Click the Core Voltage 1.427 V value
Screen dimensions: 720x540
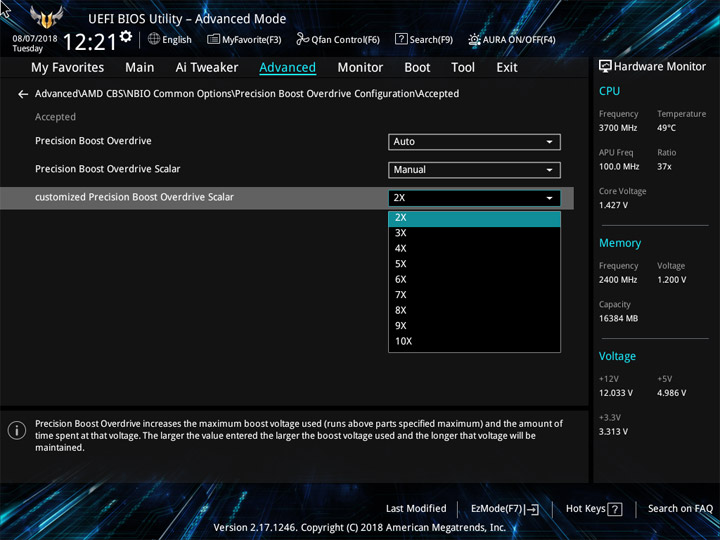click(x=613, y=205)
